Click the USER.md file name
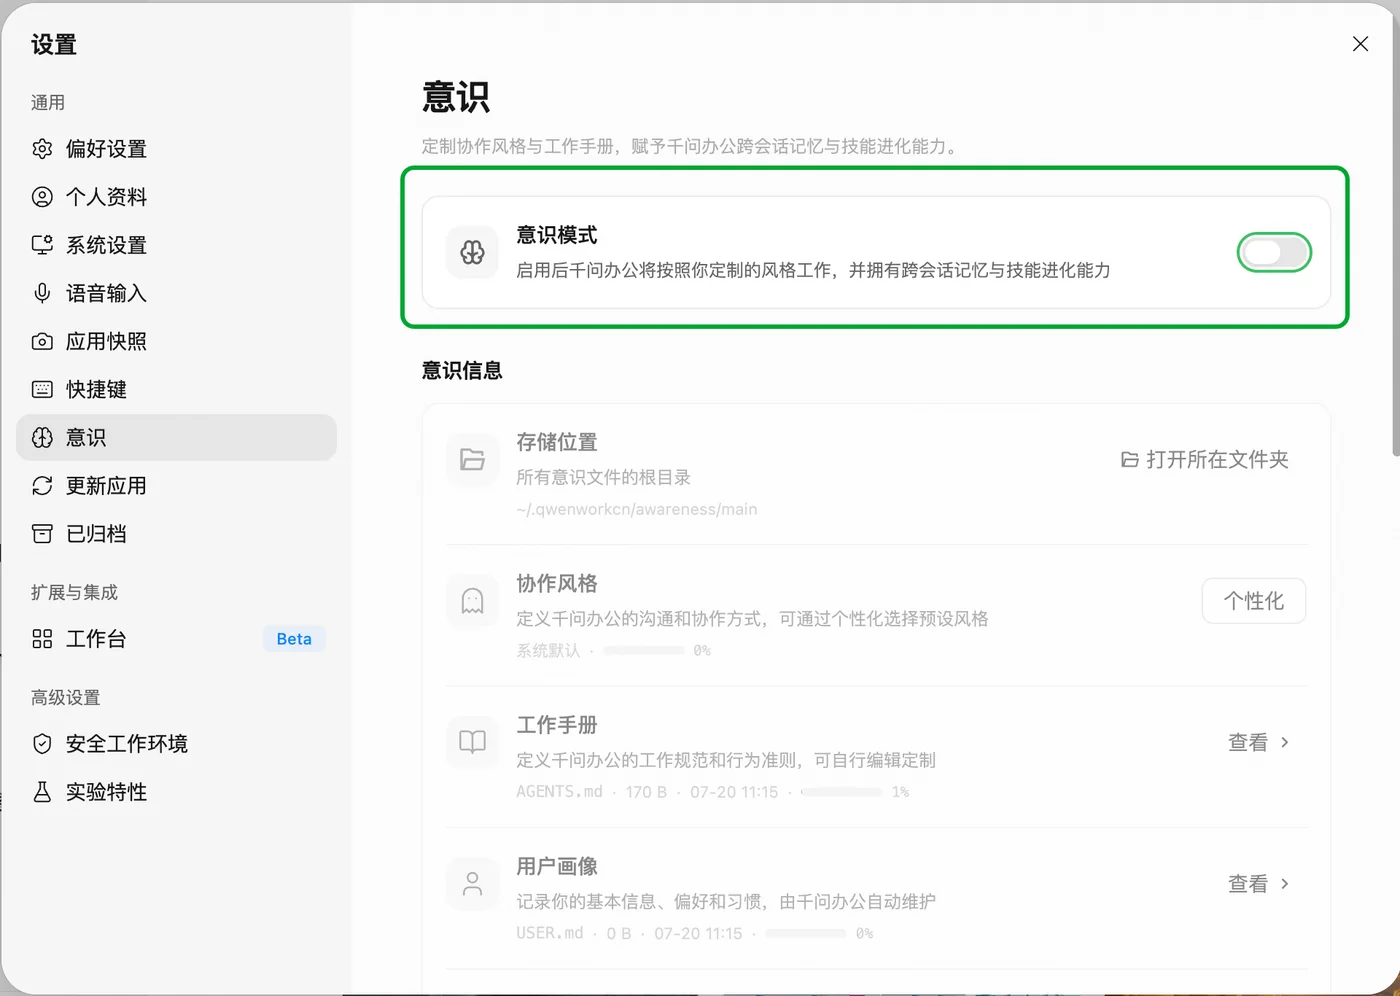This screenshot has width=1400, height=996. click(x=549, y=933)
